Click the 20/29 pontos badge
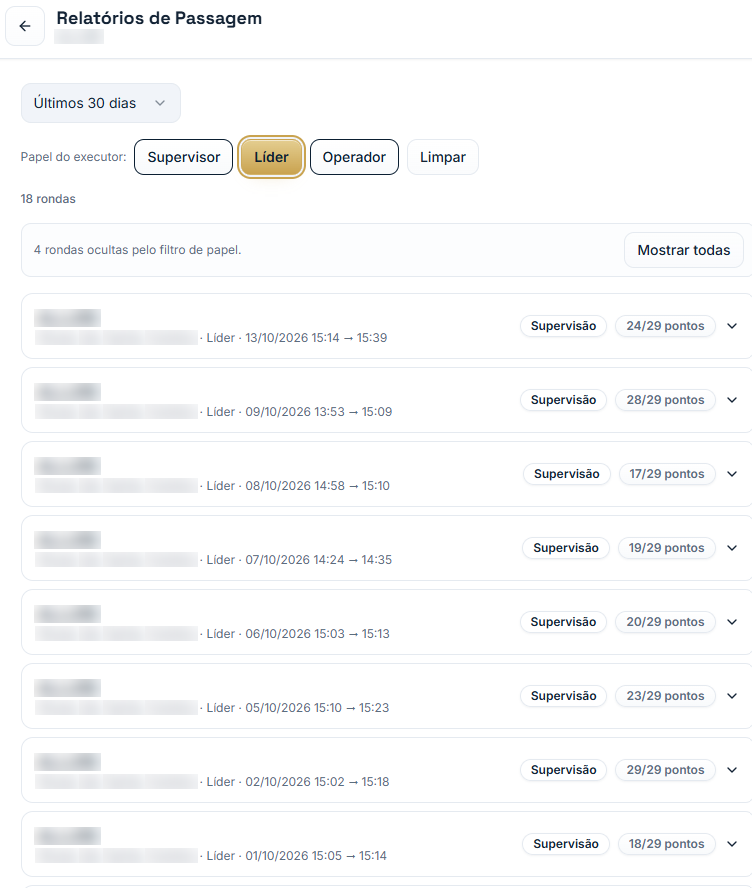Viewport: 752px width, 888px height. coord(665,622)
